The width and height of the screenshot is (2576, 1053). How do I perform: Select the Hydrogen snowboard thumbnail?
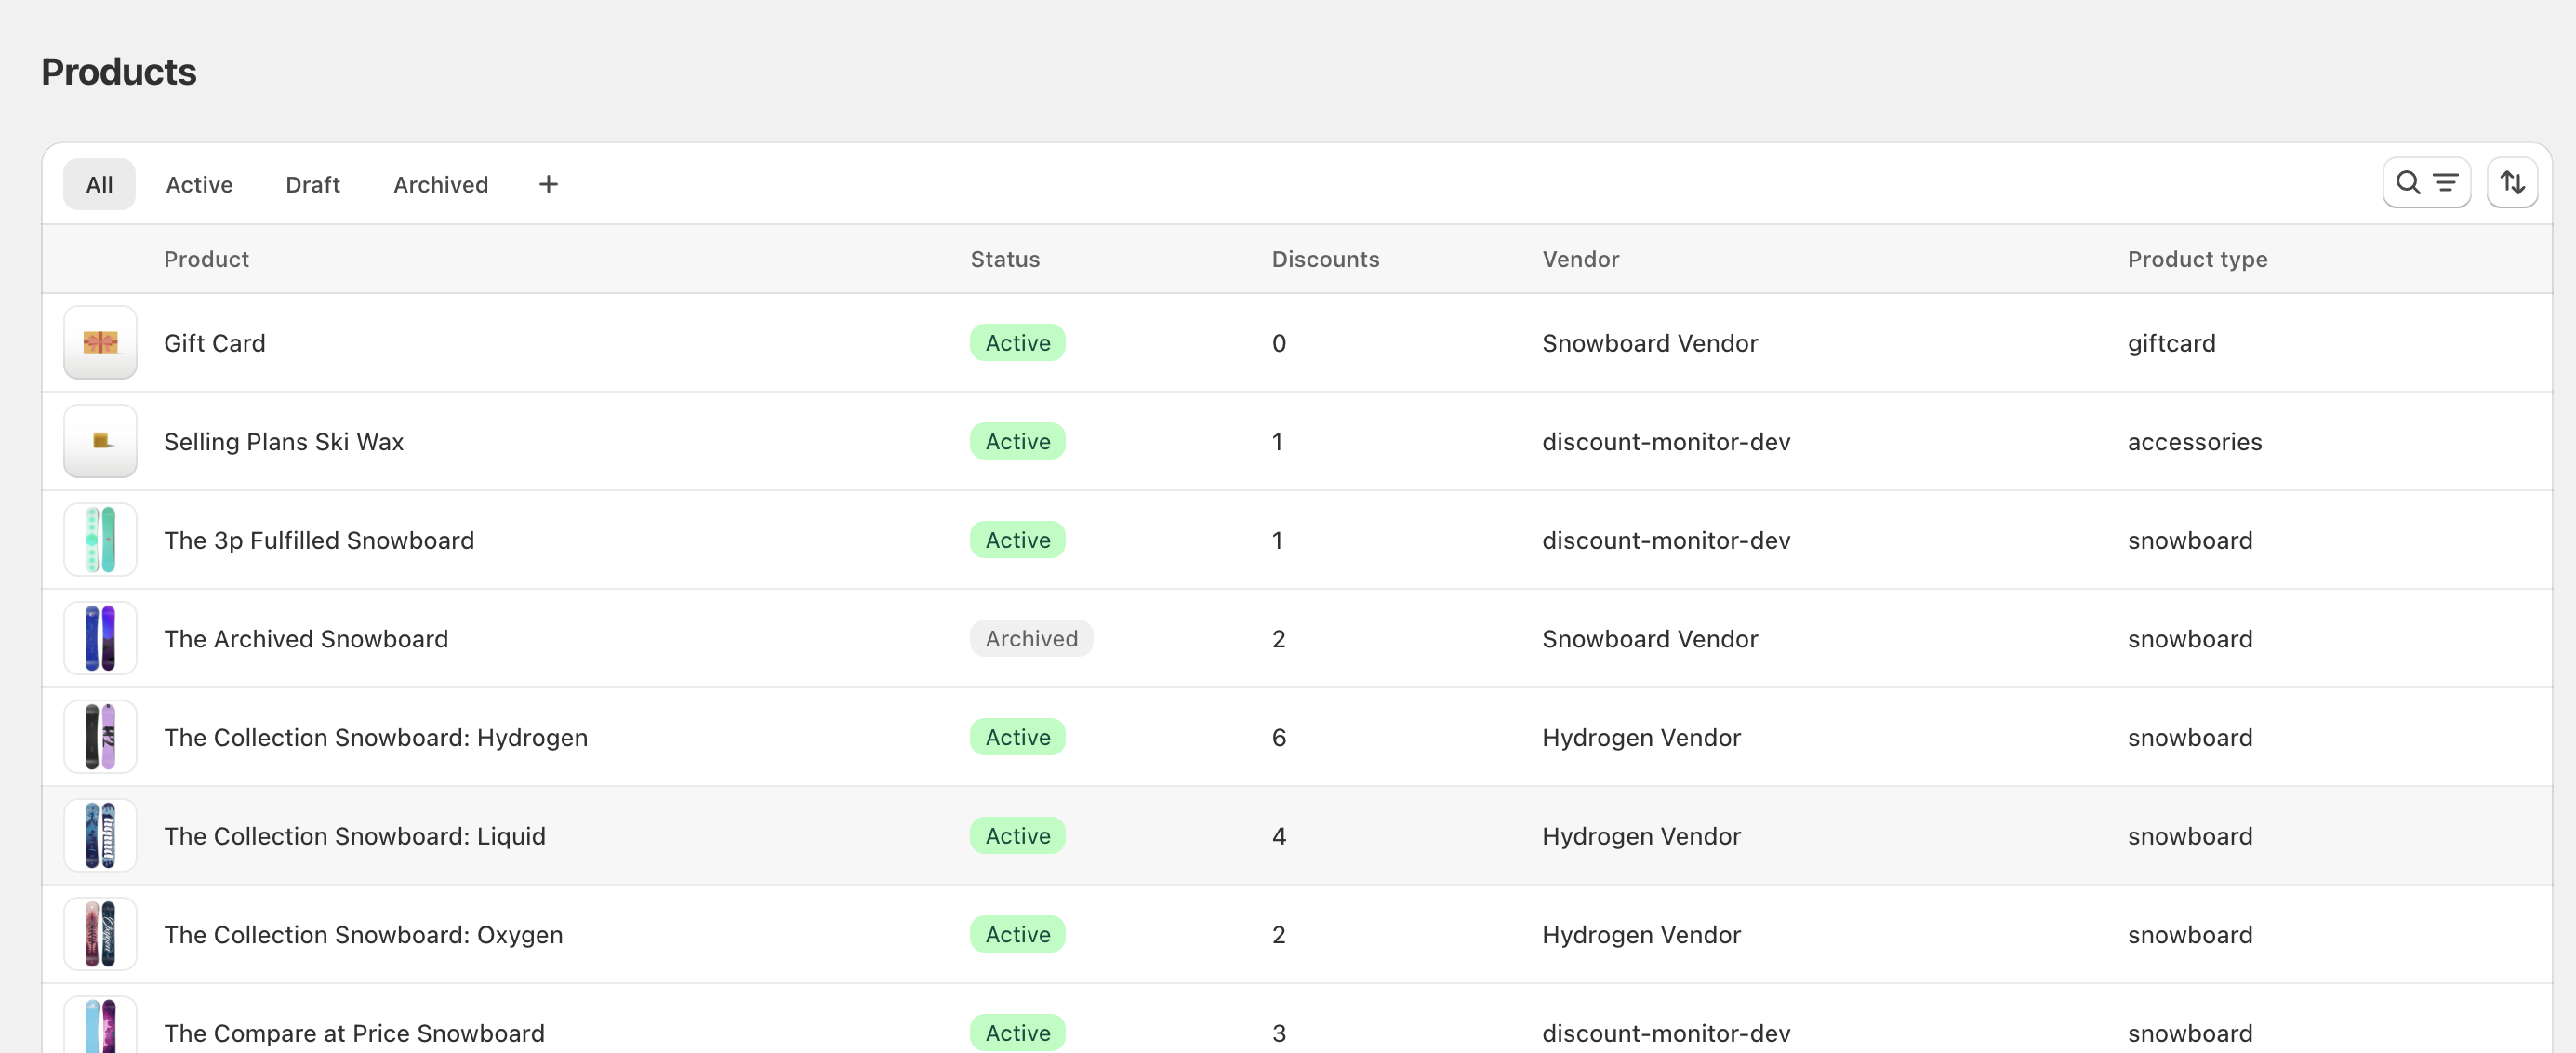coord(100,737)
